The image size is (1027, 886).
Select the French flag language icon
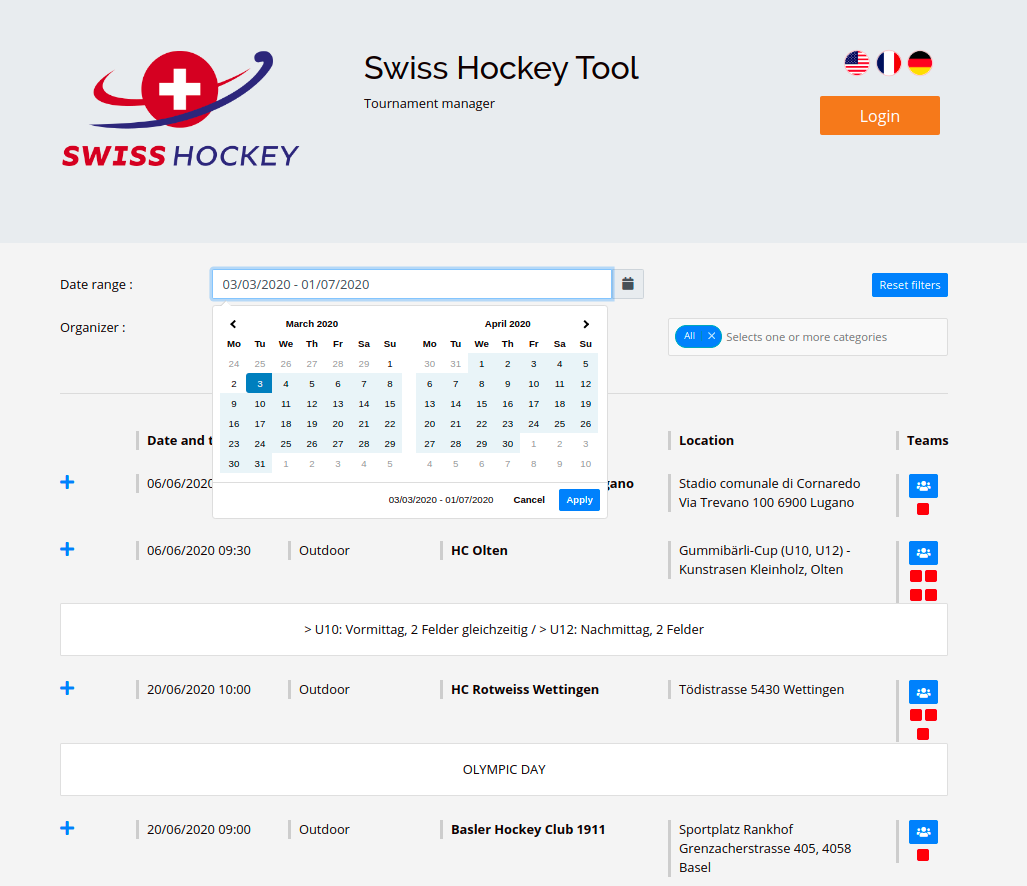(888, 63)
